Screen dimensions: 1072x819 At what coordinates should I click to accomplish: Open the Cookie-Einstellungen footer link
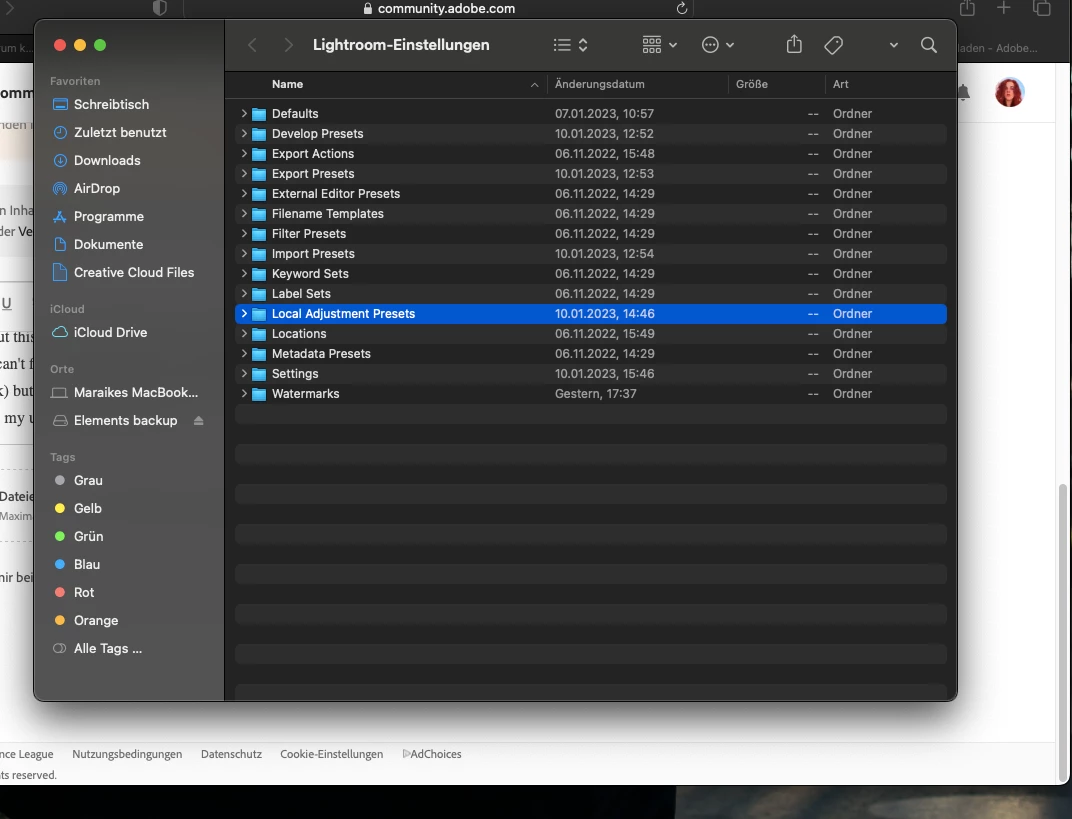[332, 754]
